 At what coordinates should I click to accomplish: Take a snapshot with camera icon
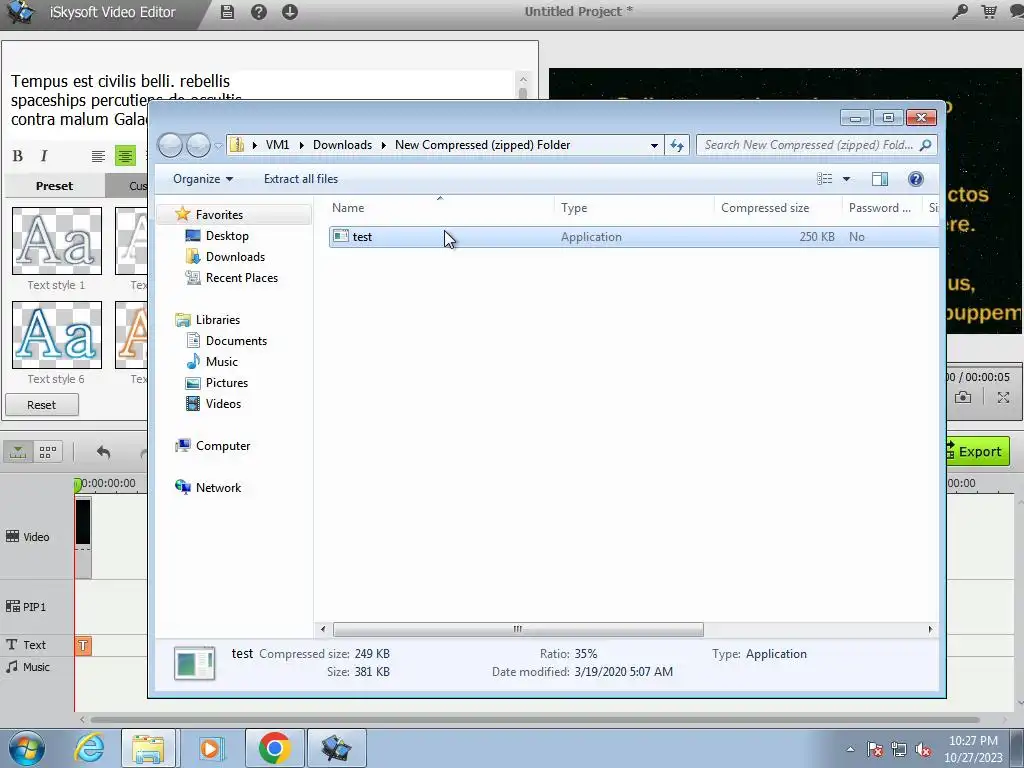pos(963,397)
